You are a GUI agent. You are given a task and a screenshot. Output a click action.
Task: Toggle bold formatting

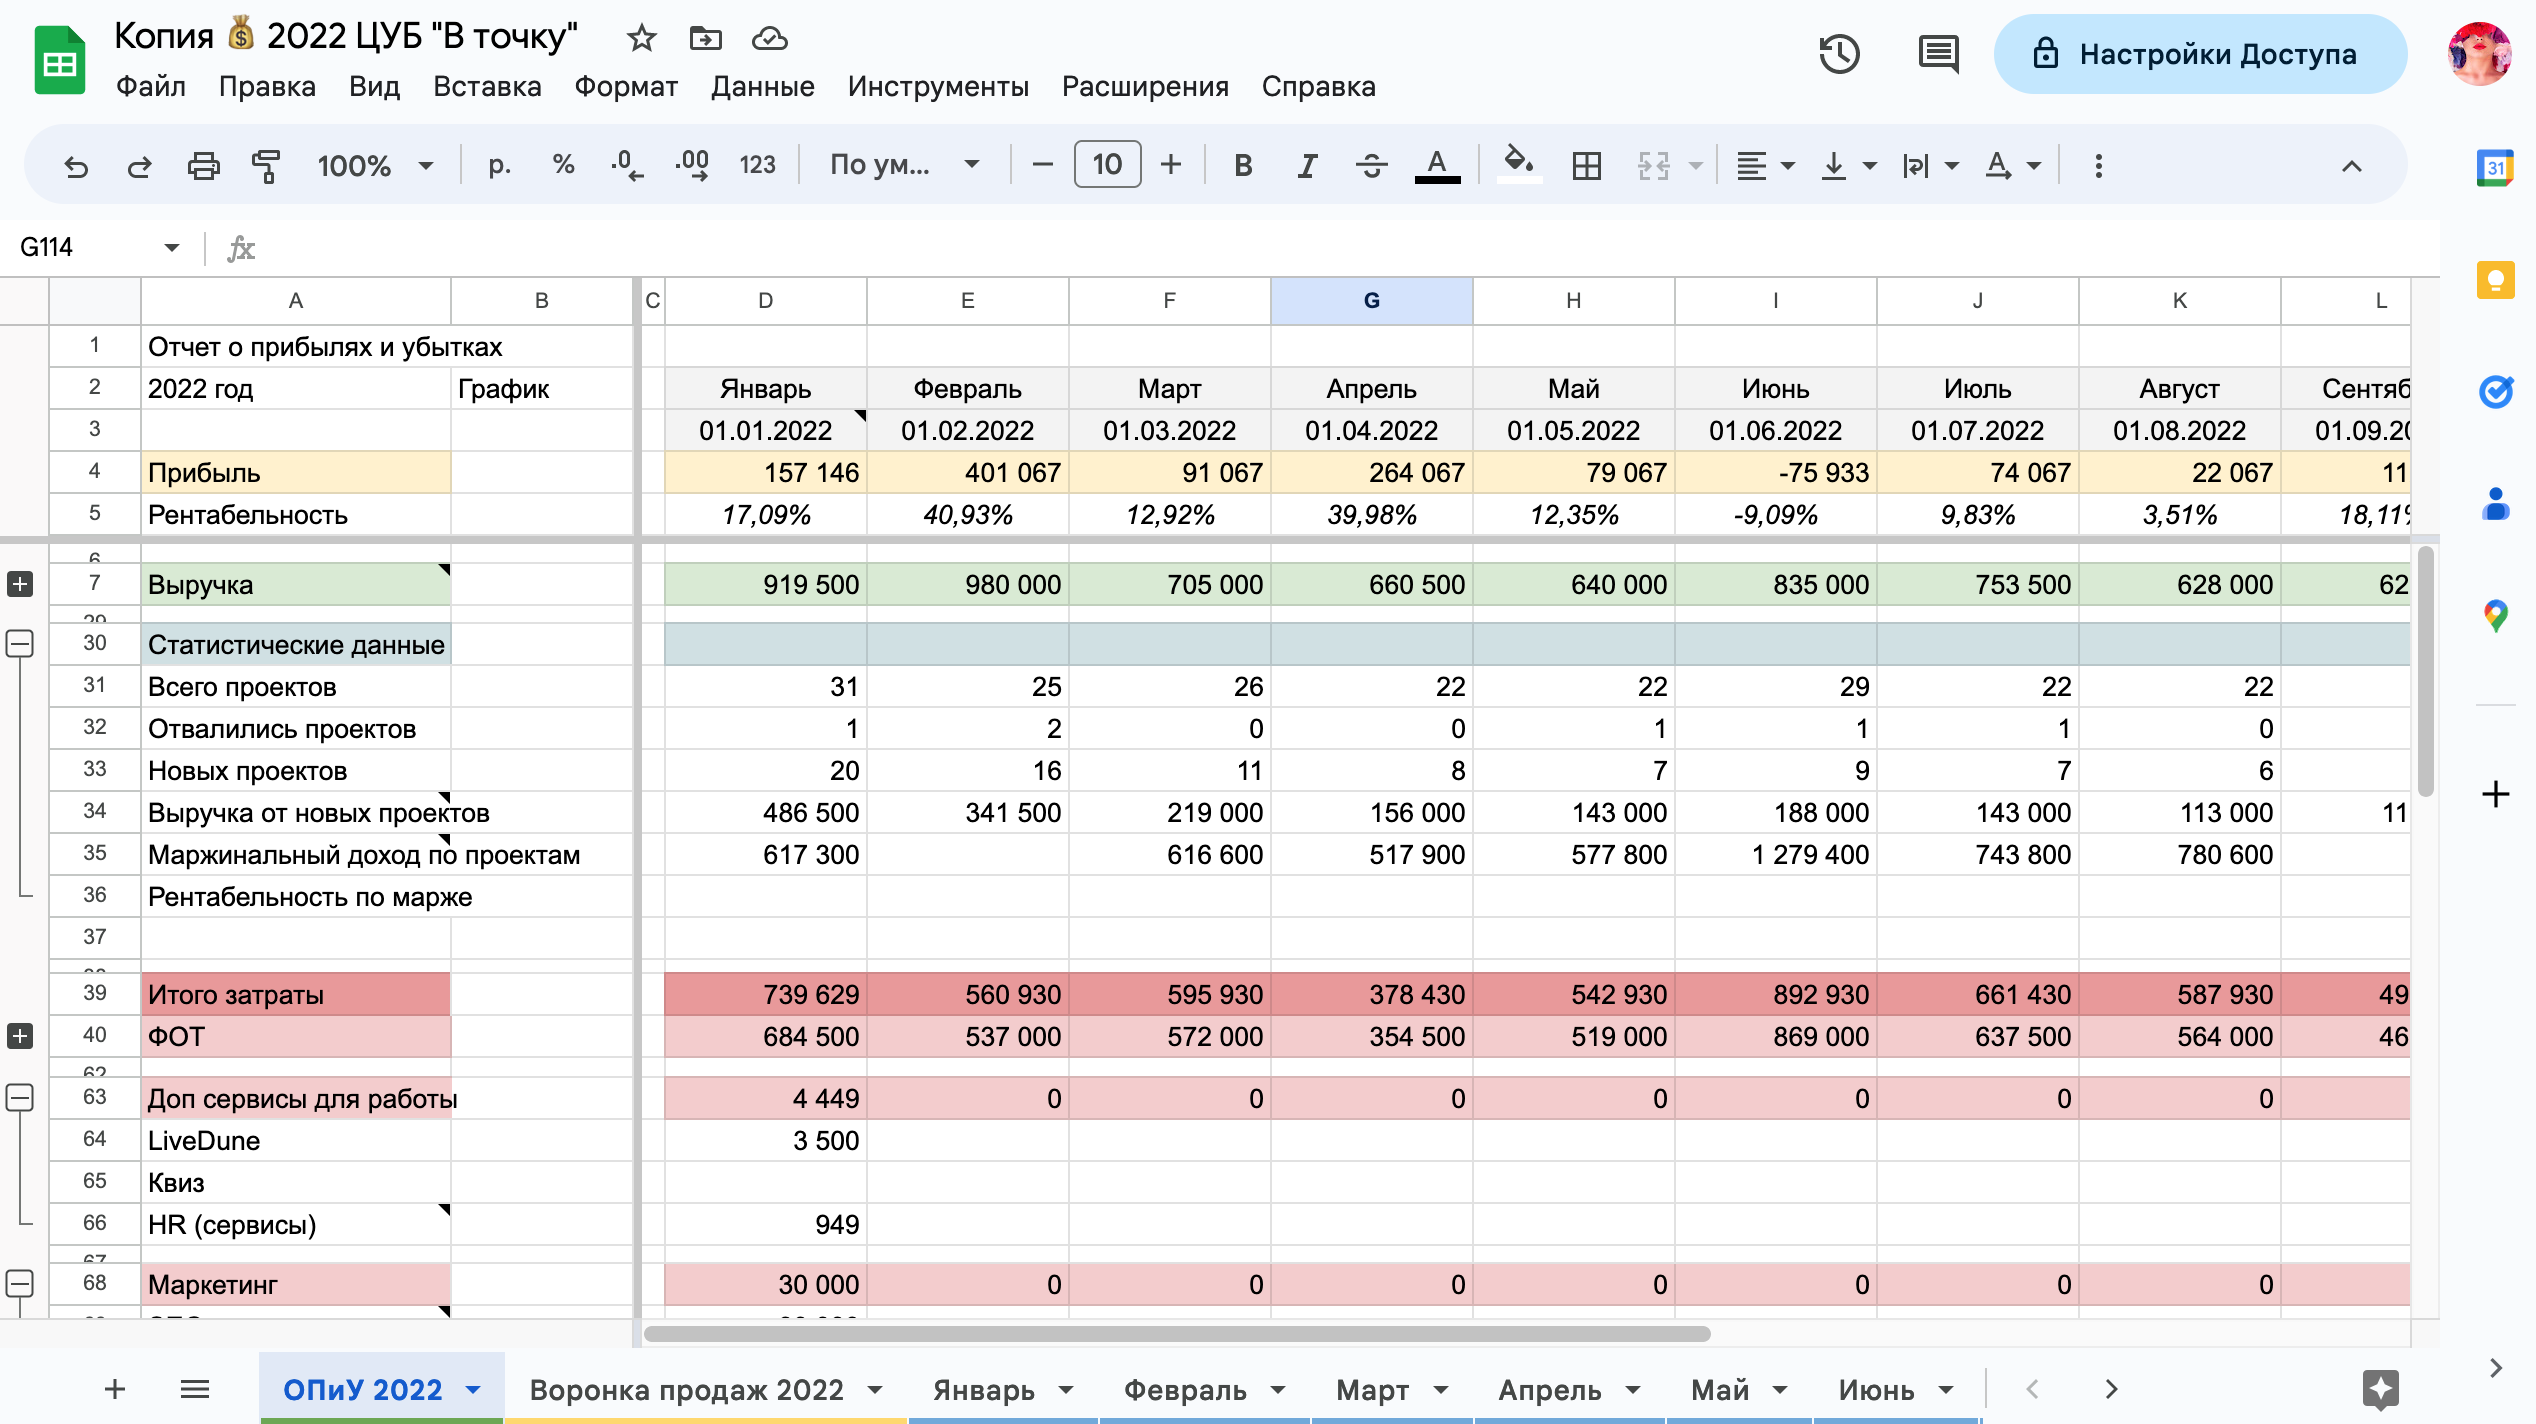pos(1243,165)
